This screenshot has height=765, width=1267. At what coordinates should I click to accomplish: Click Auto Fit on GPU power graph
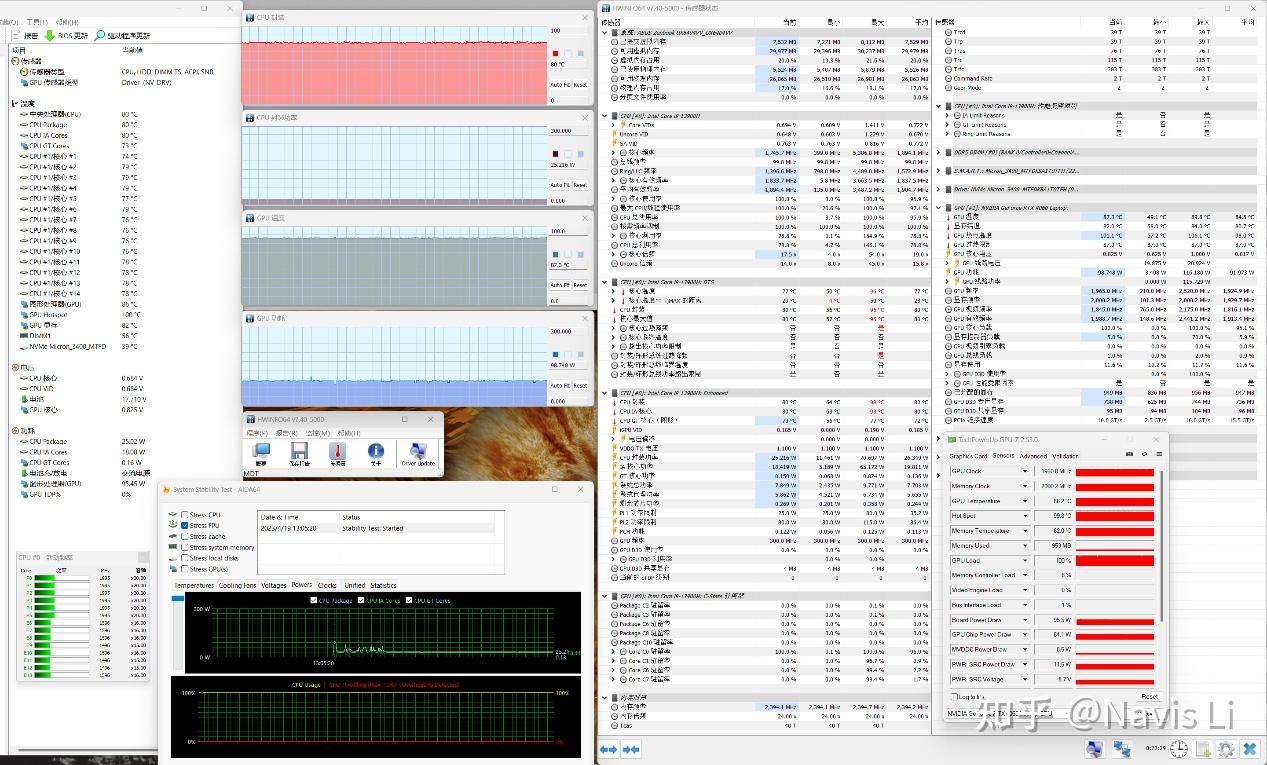tap(560, 385)
